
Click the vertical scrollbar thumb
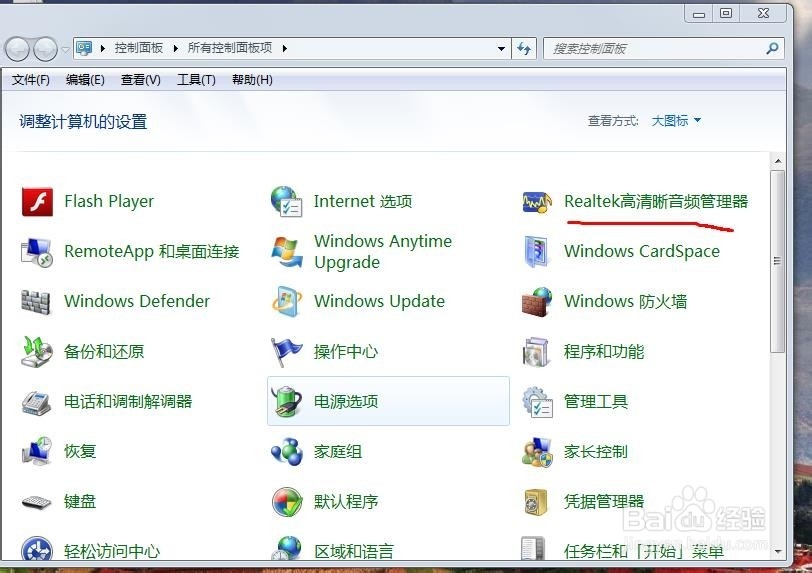[x=778, y=262]
